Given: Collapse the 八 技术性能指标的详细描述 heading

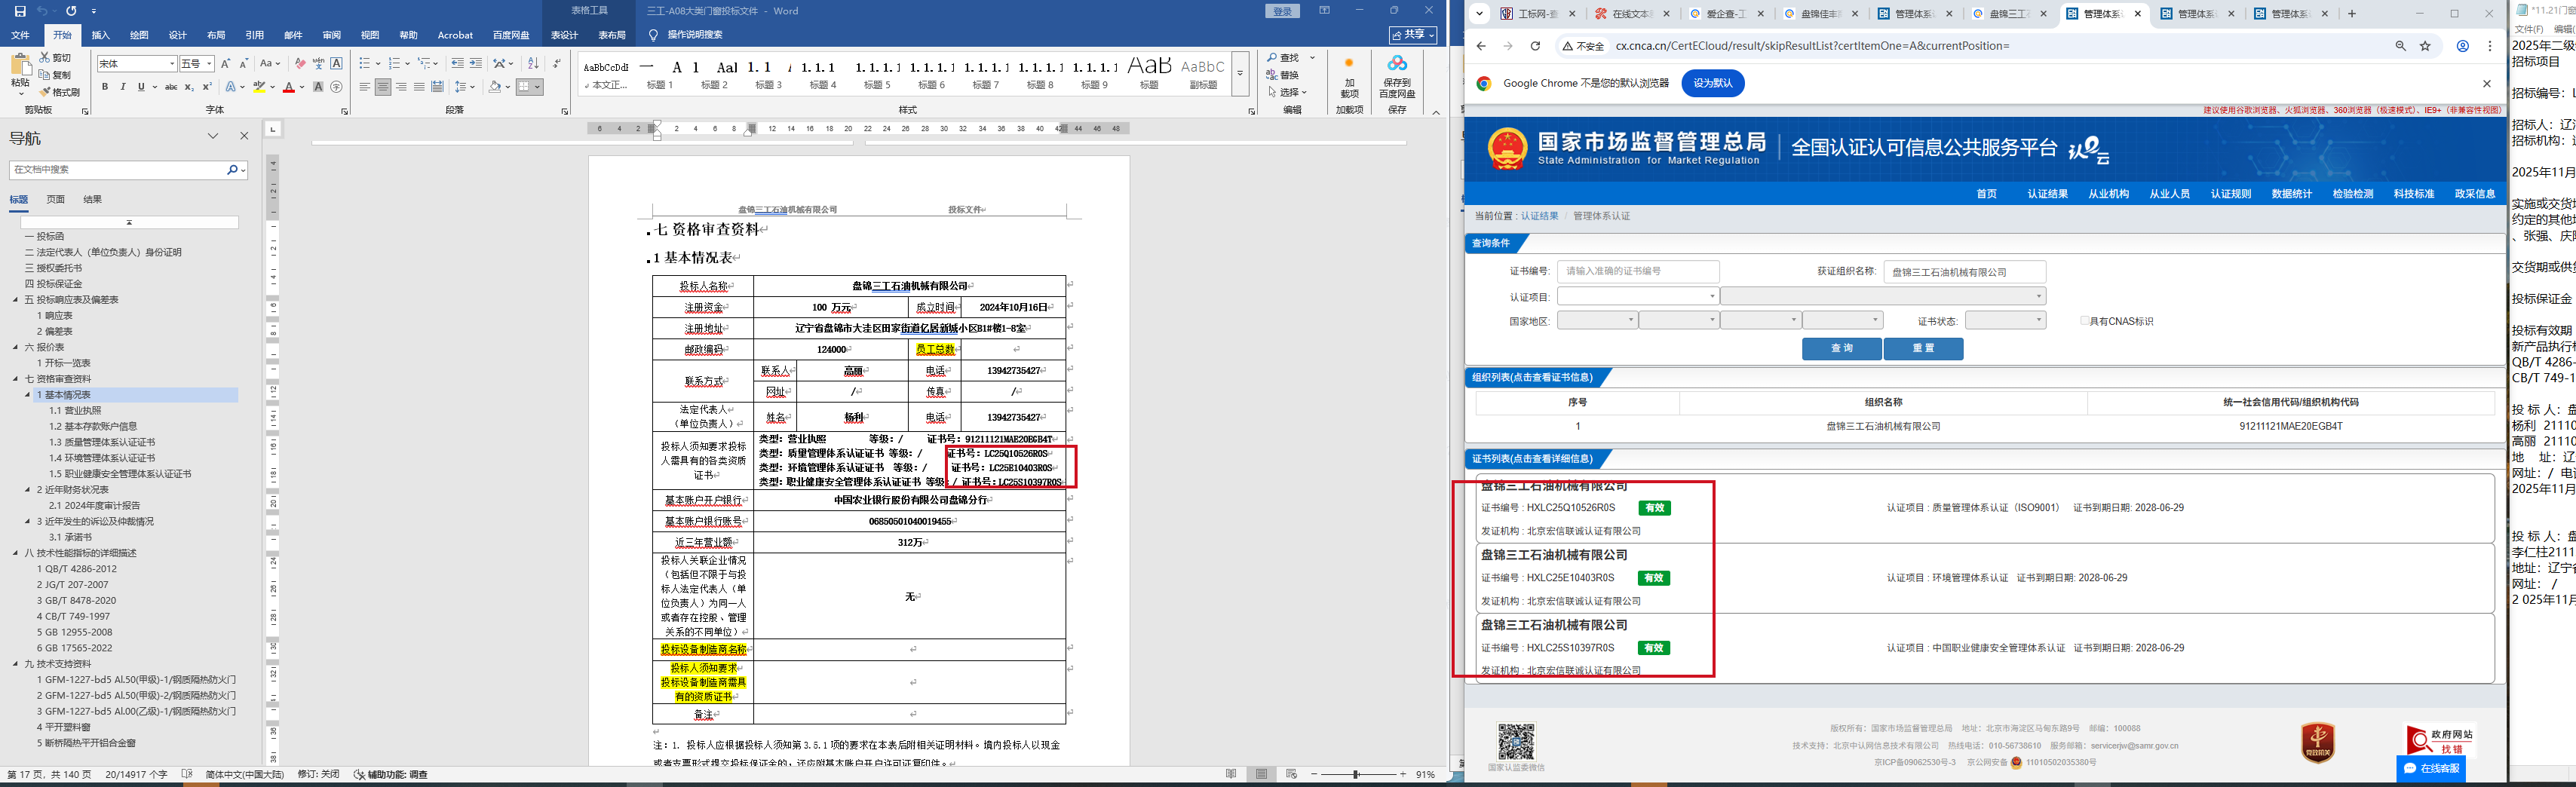Looking at the screenshot, I should pos(16,553).
